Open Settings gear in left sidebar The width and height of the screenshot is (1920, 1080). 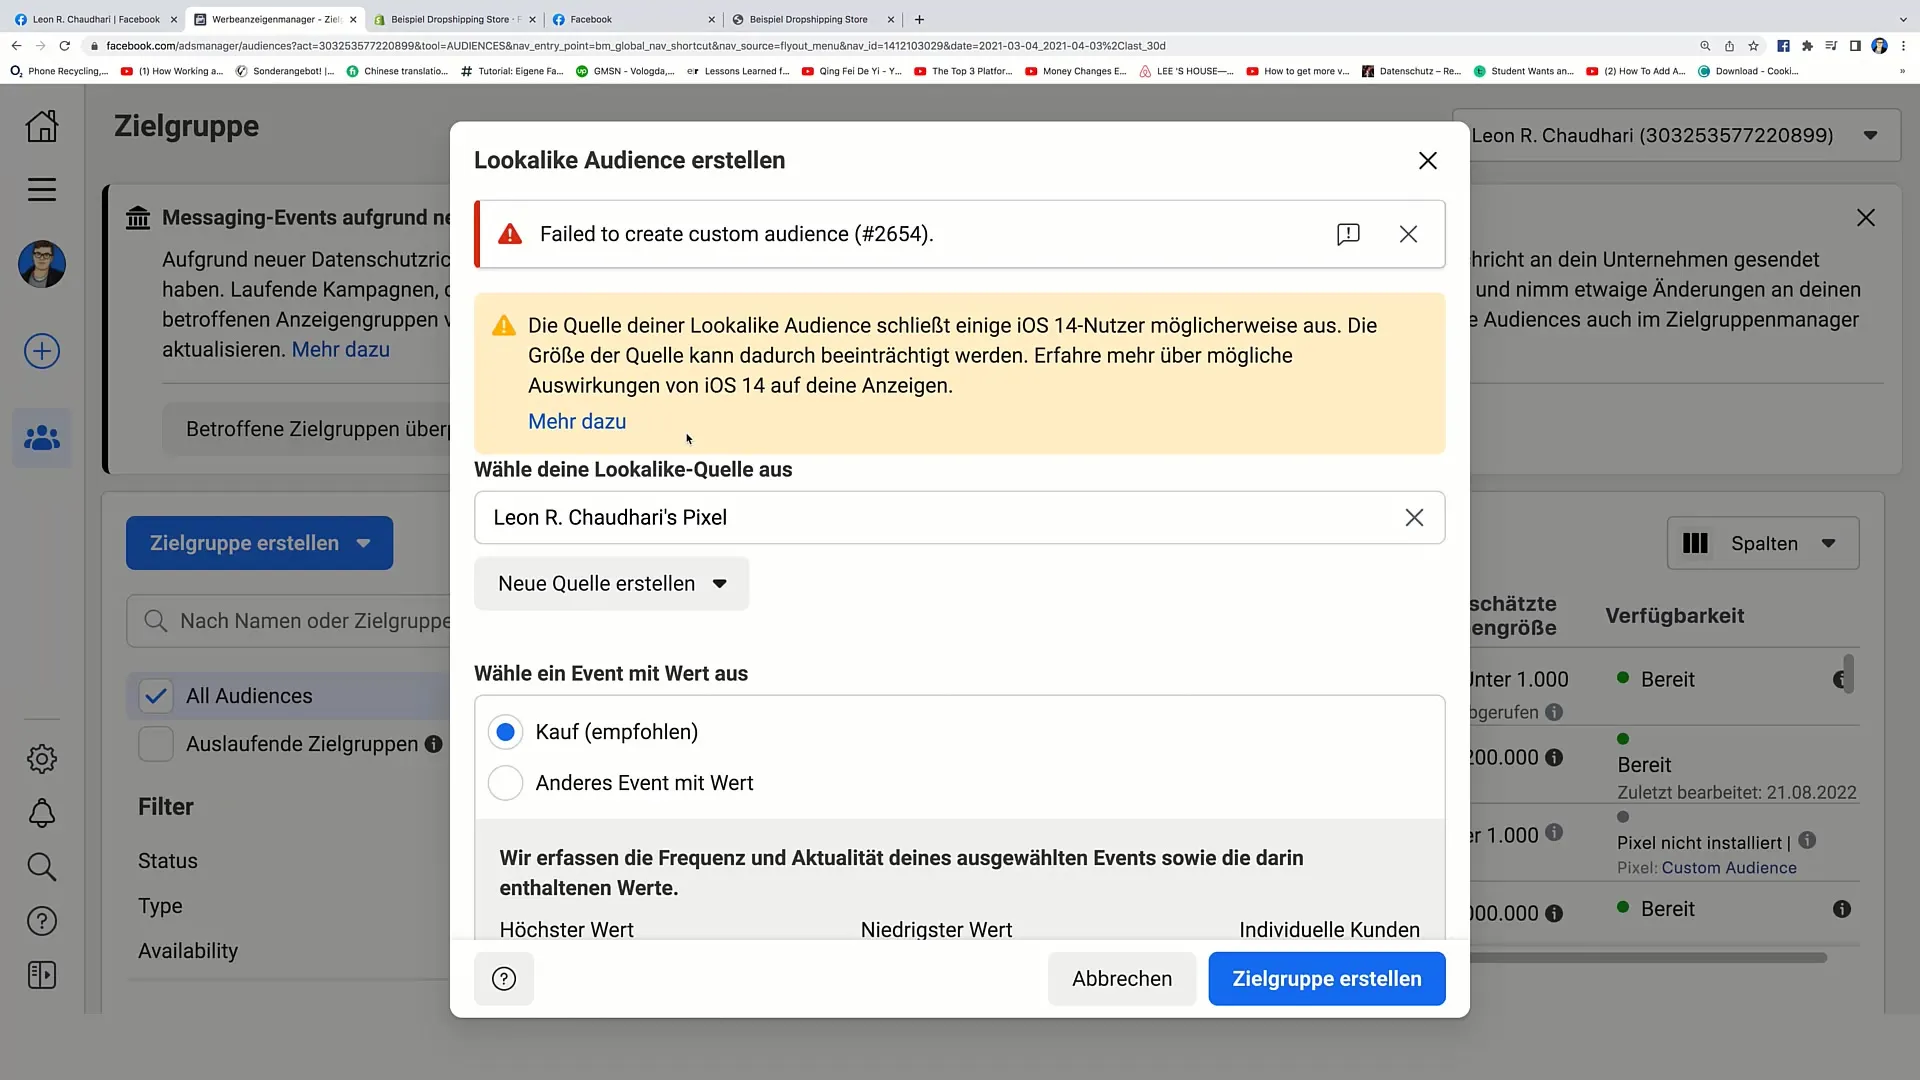42,759
